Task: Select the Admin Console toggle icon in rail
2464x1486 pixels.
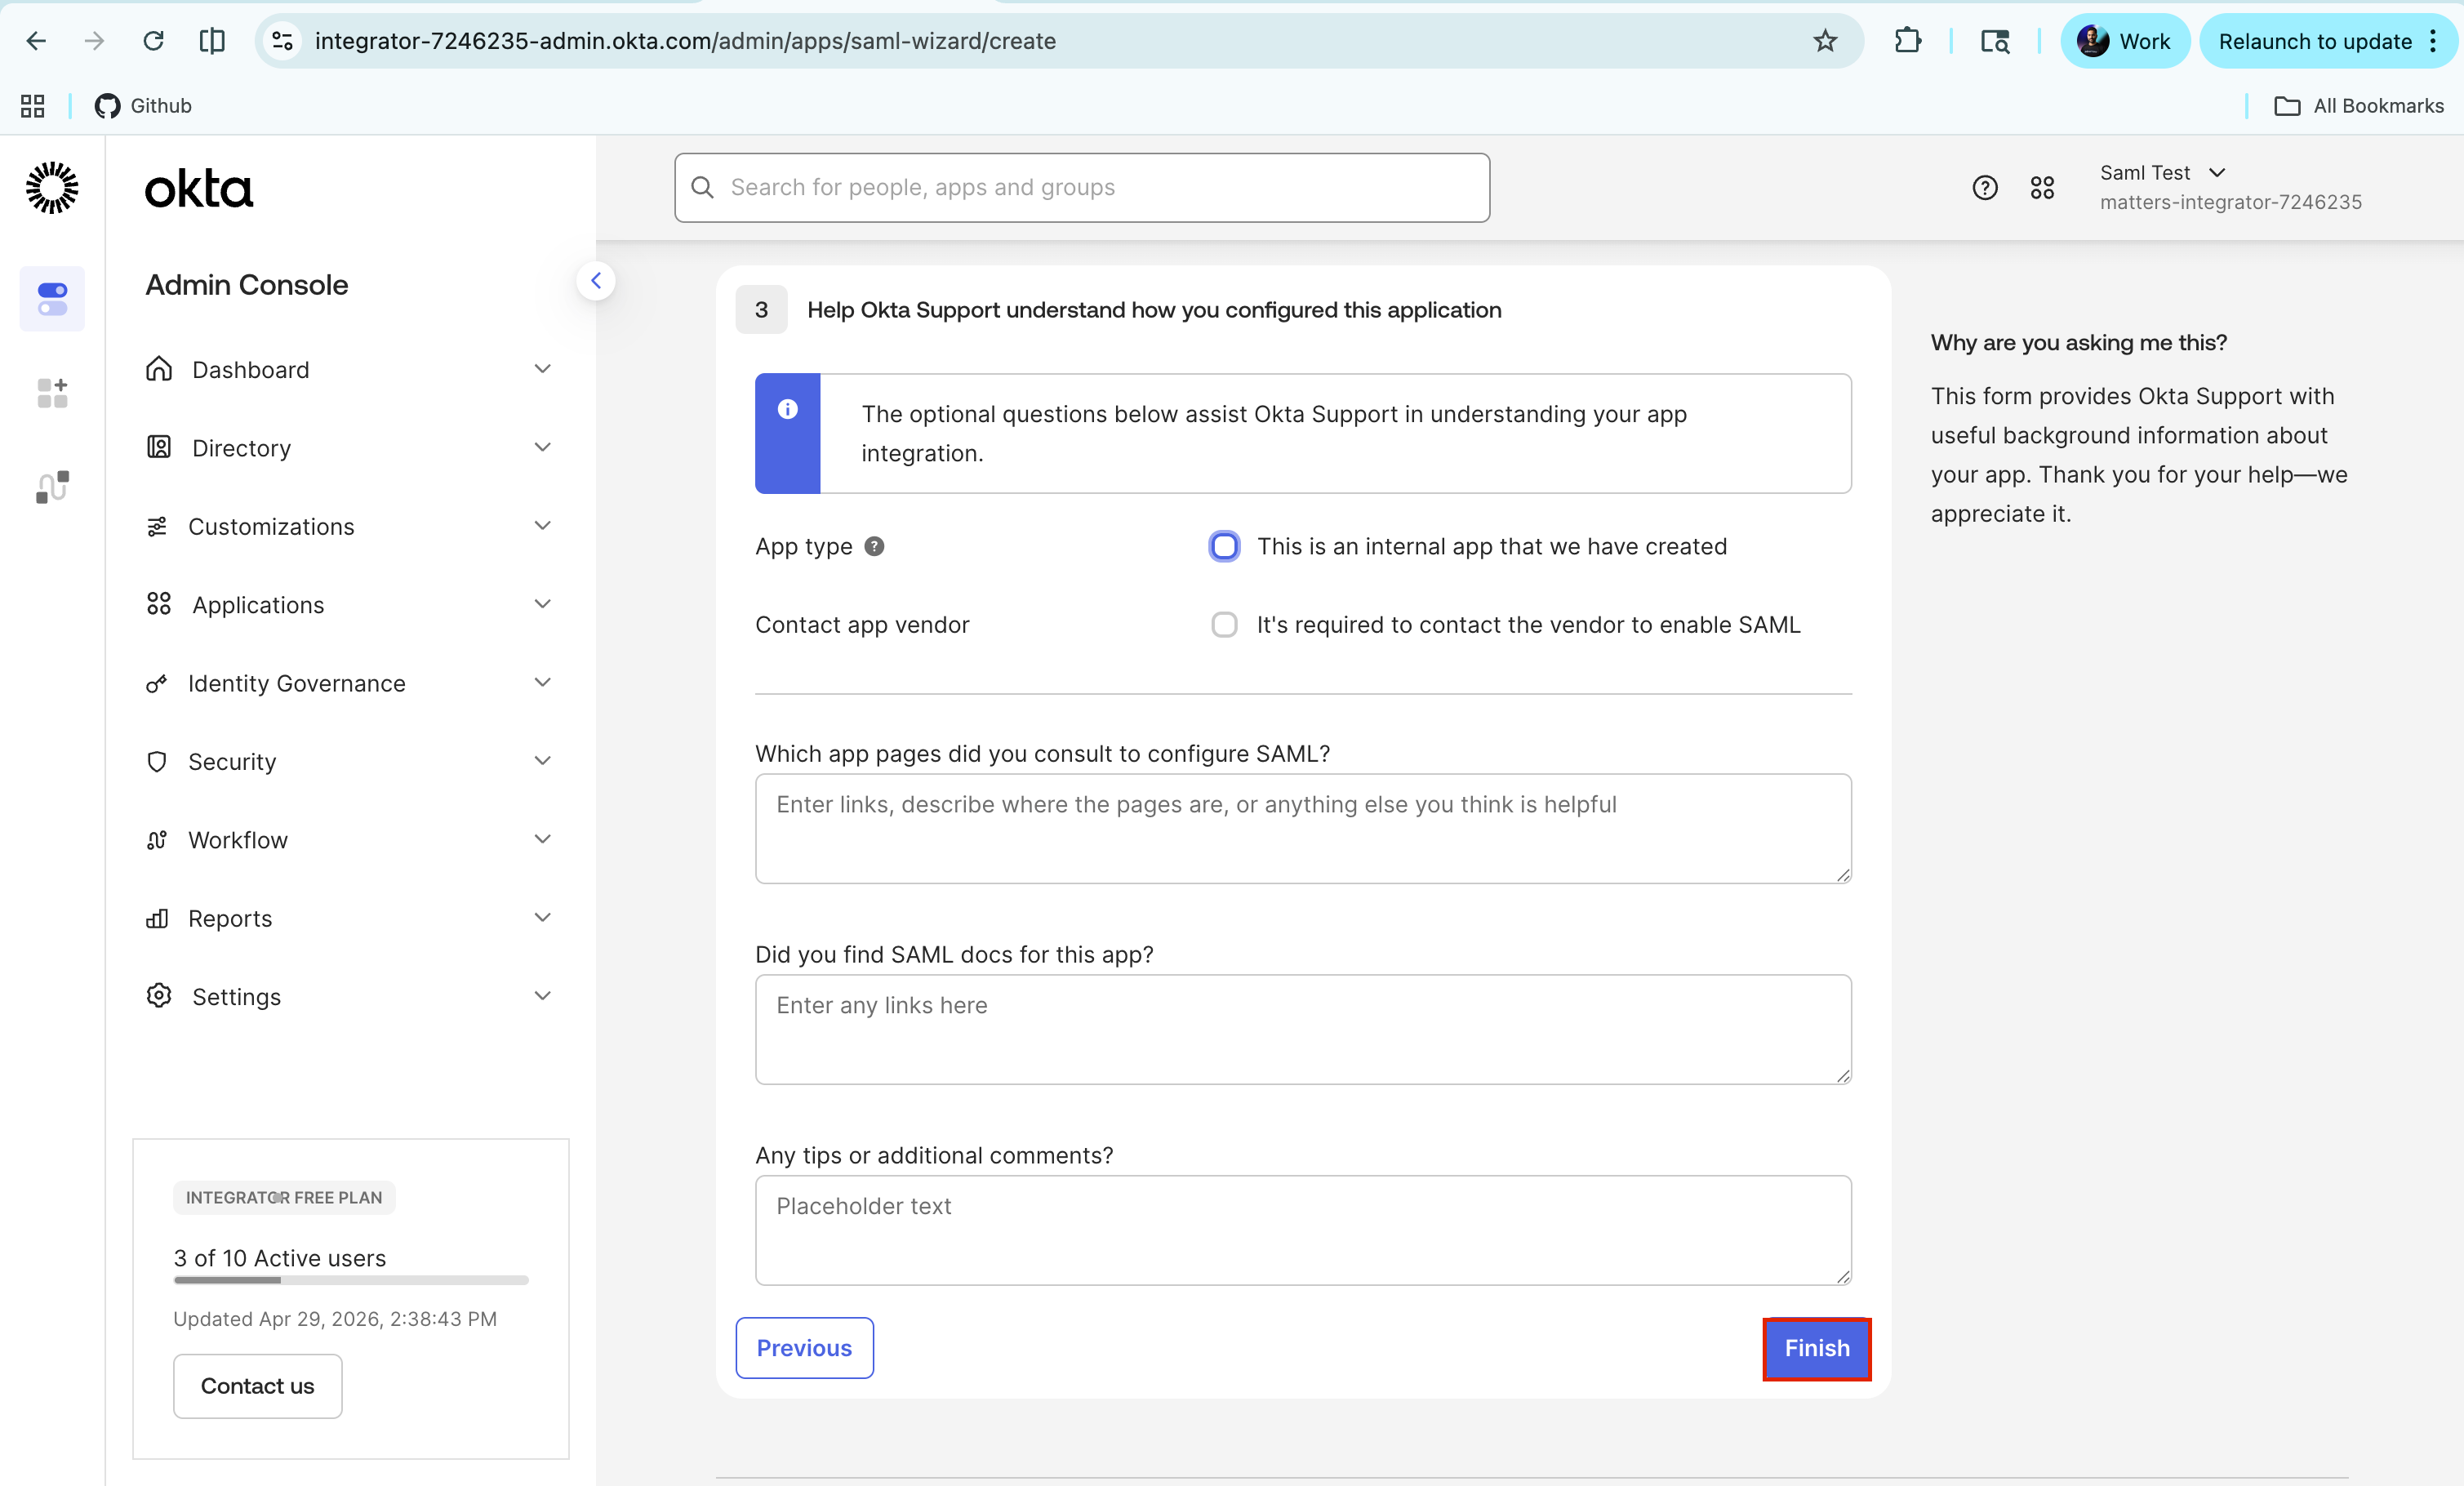Action: [52, 299]
